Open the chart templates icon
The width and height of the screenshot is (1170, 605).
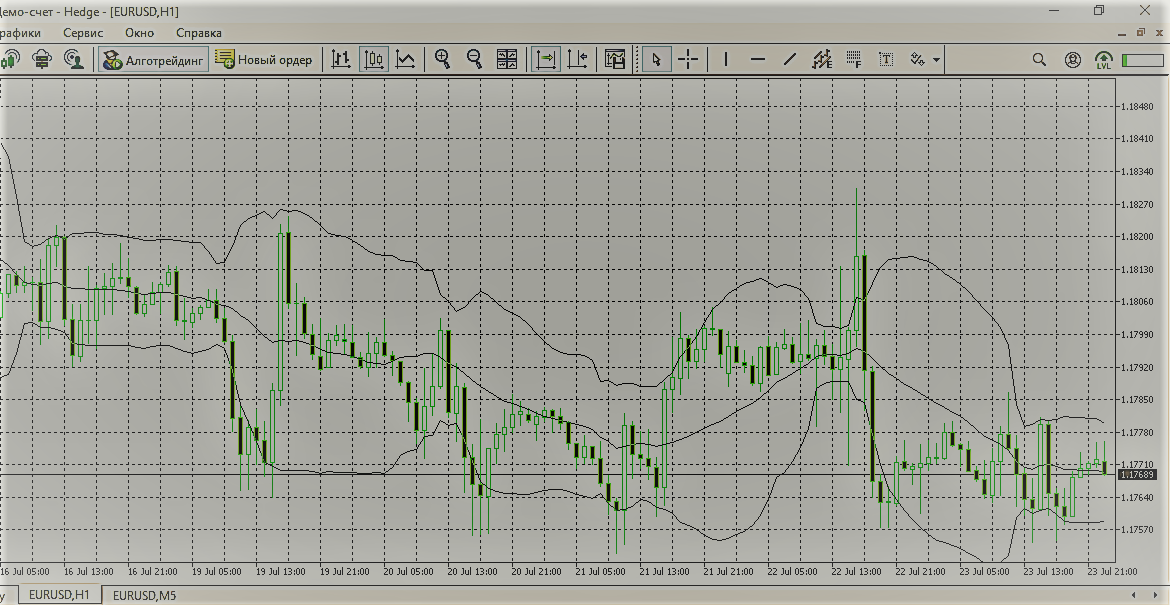tap(615, 59)
